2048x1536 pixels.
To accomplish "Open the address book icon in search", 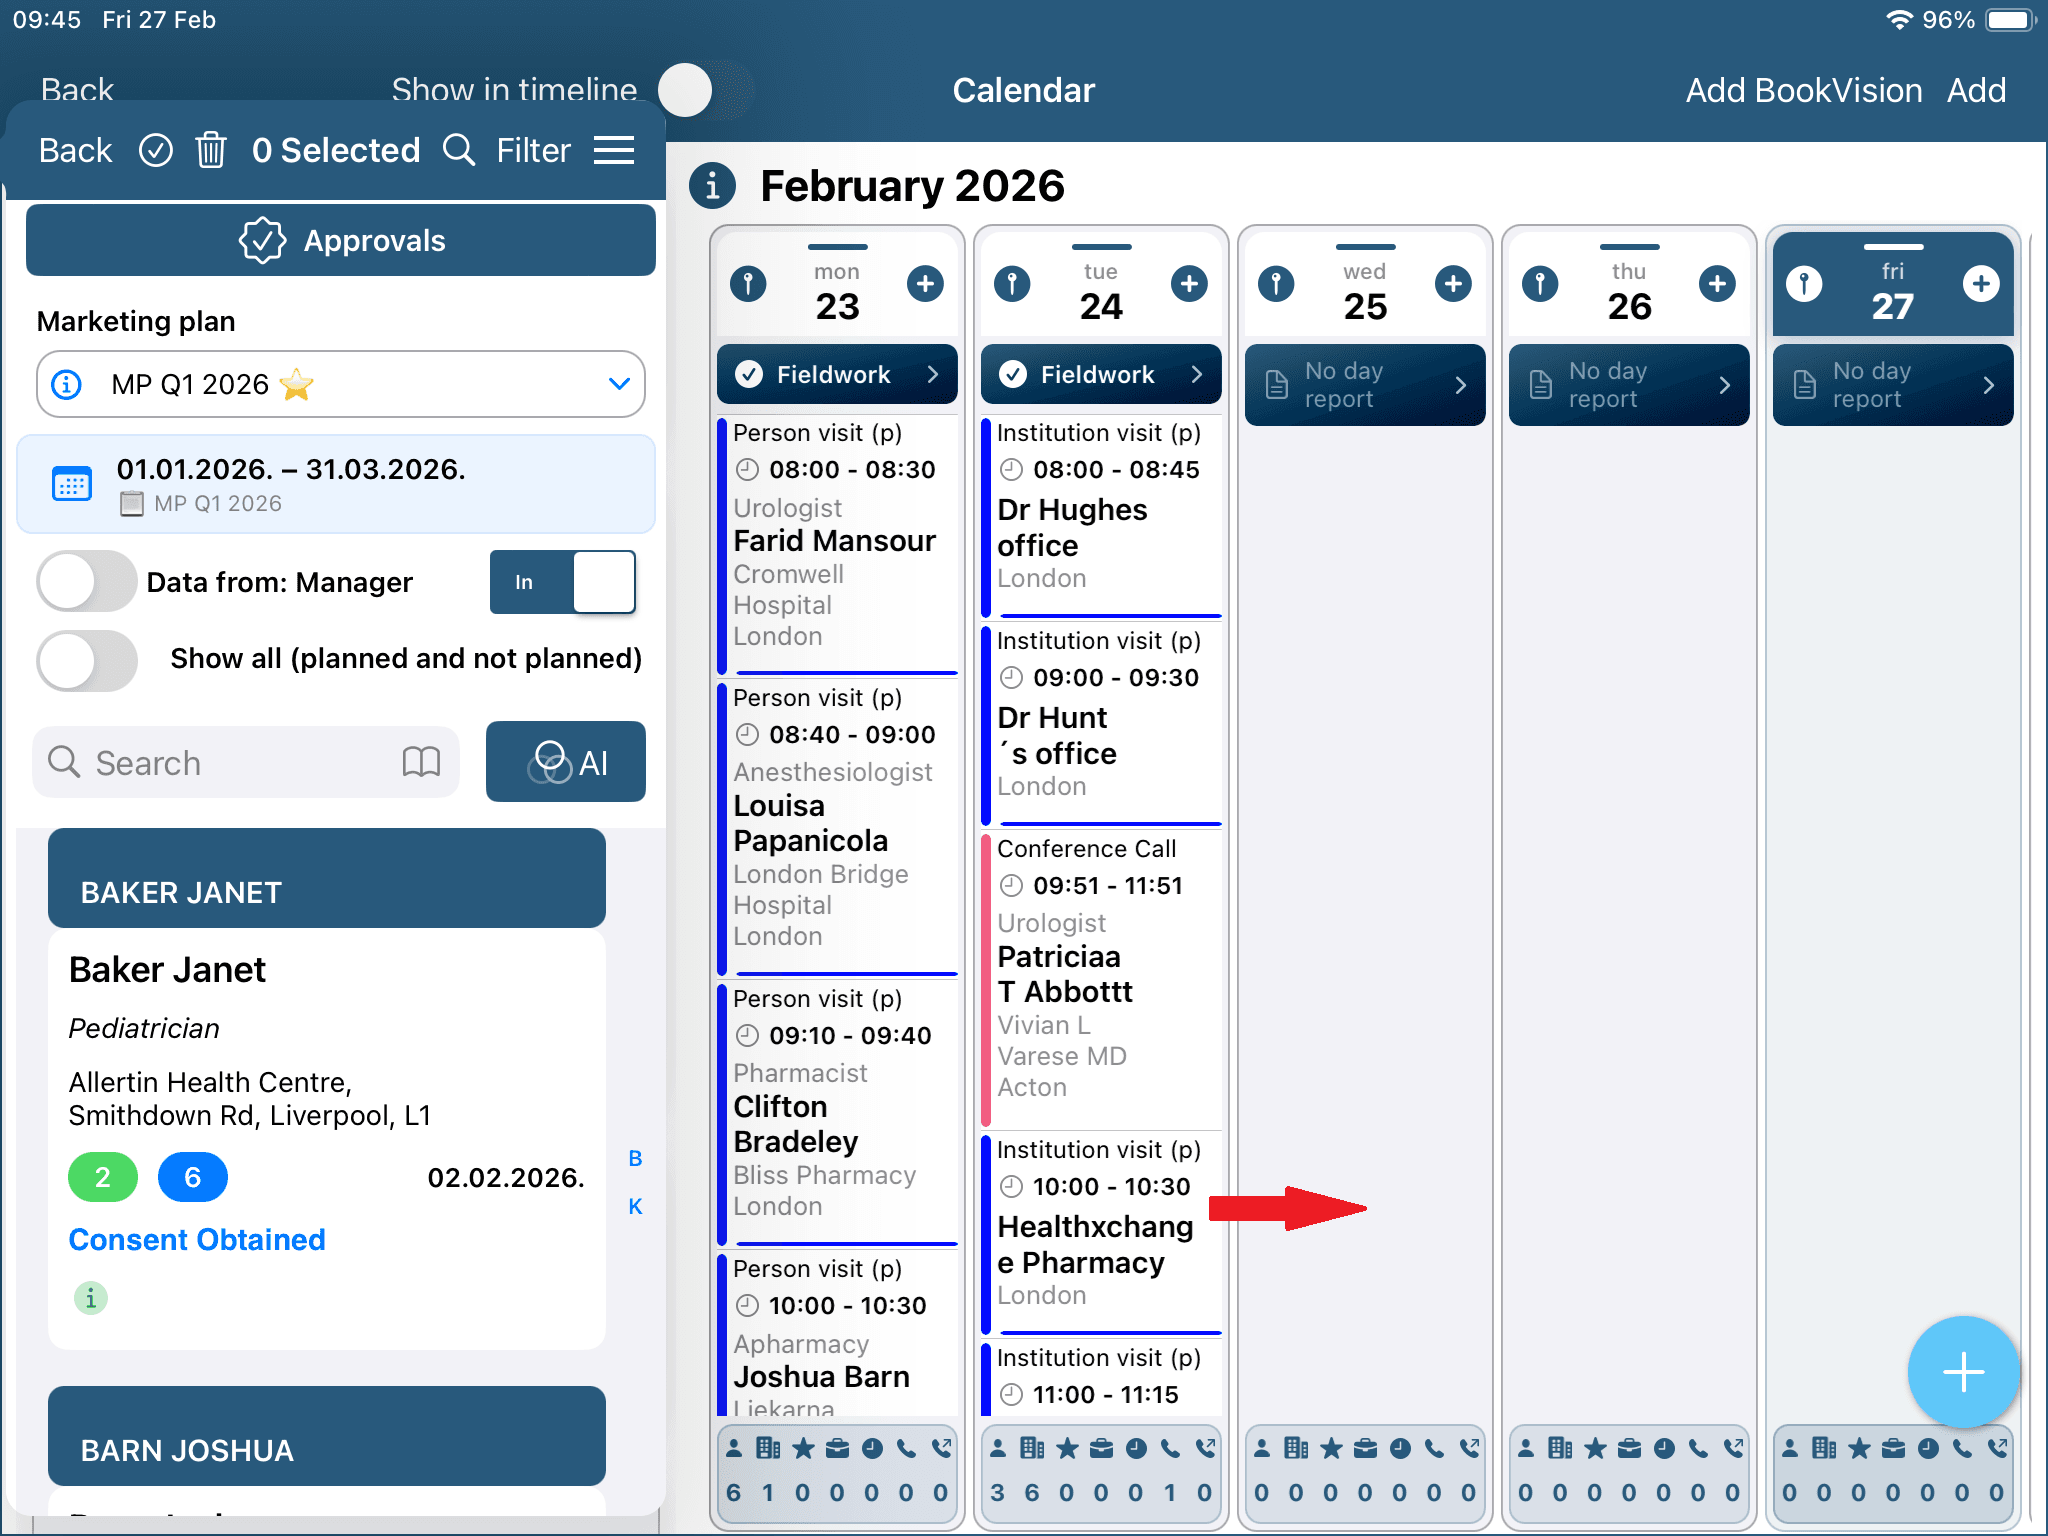I will [x=421, y=762].
